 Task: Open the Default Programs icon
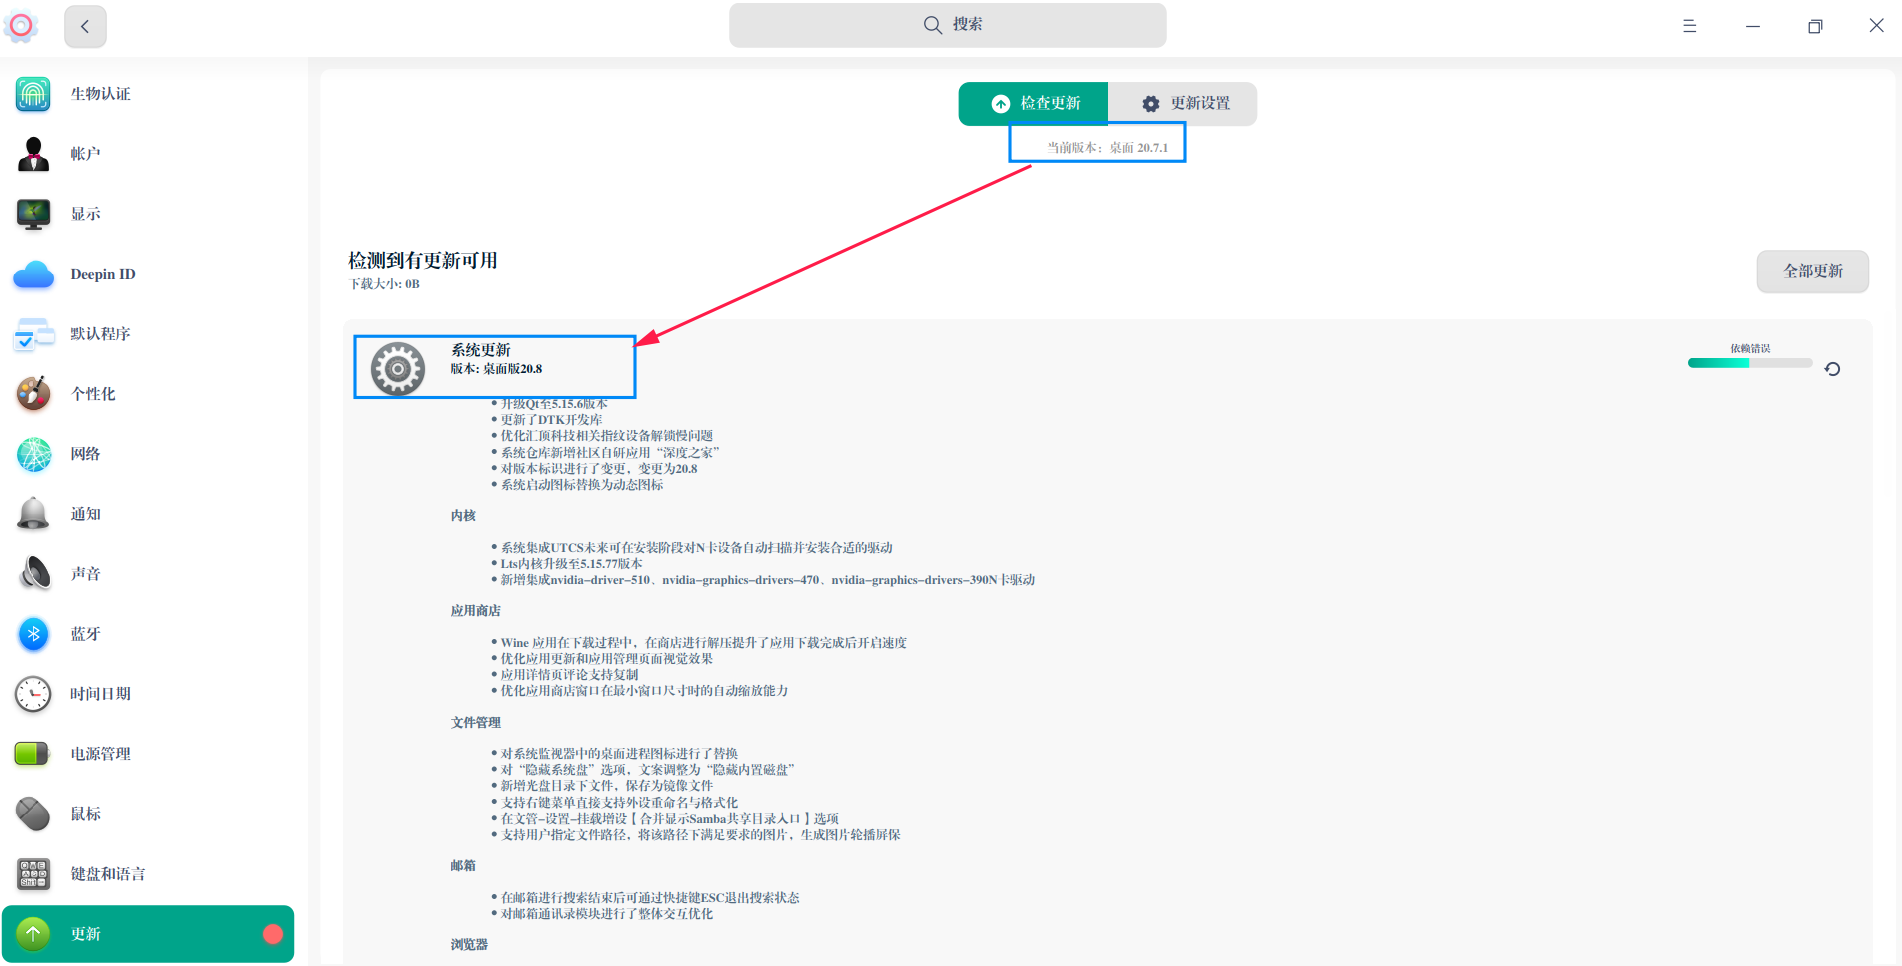pos(33,334)
